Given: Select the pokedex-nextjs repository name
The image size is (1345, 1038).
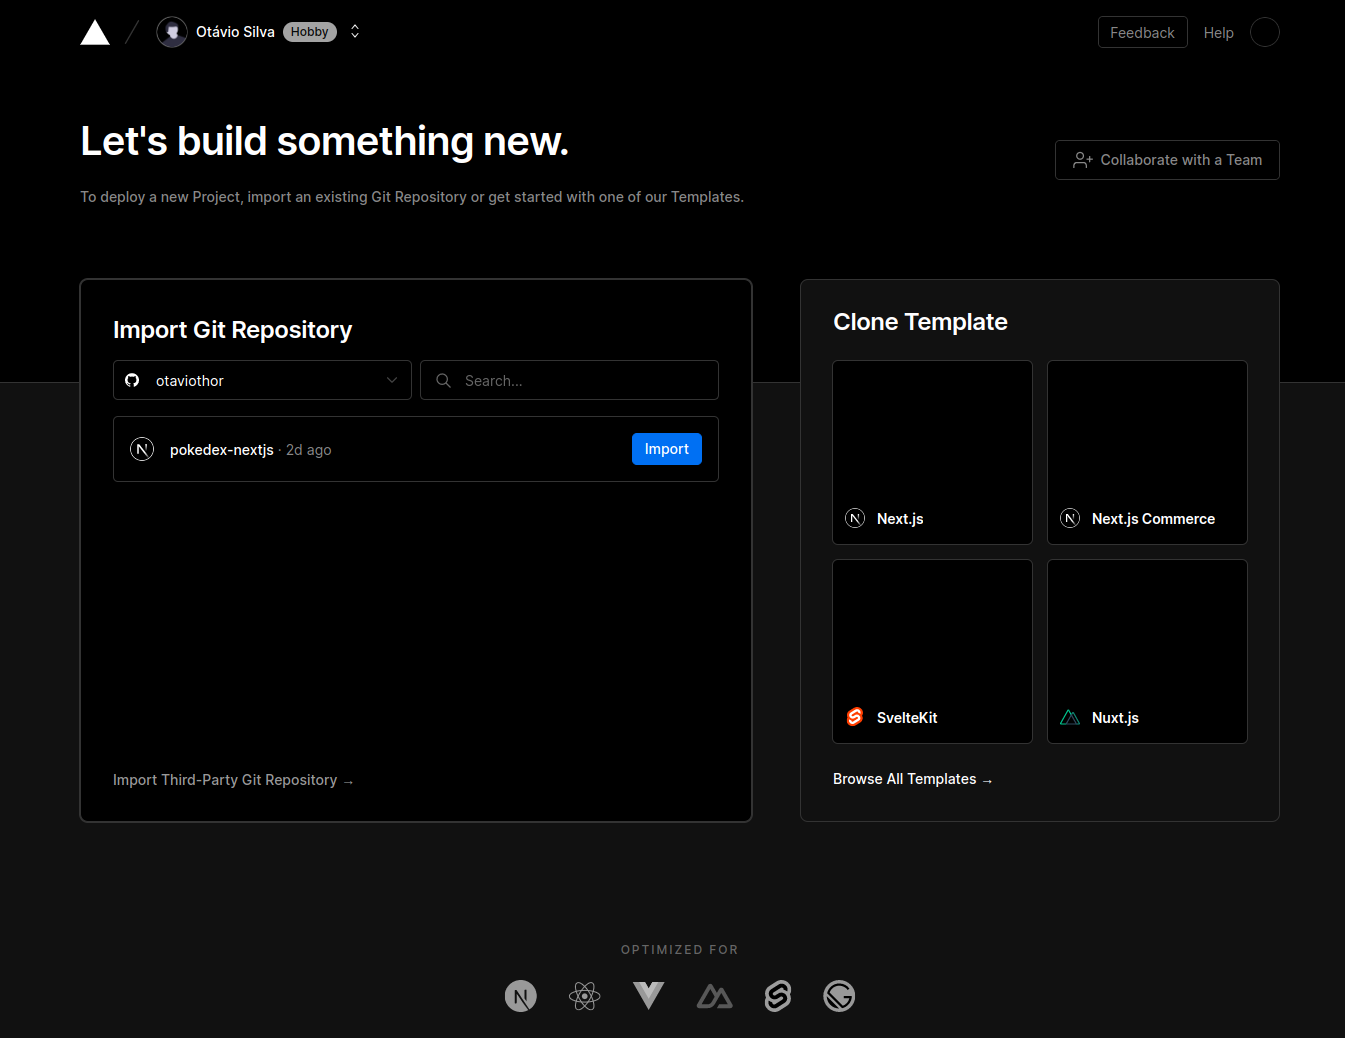Looking at the screenshot, I should 222,450.
